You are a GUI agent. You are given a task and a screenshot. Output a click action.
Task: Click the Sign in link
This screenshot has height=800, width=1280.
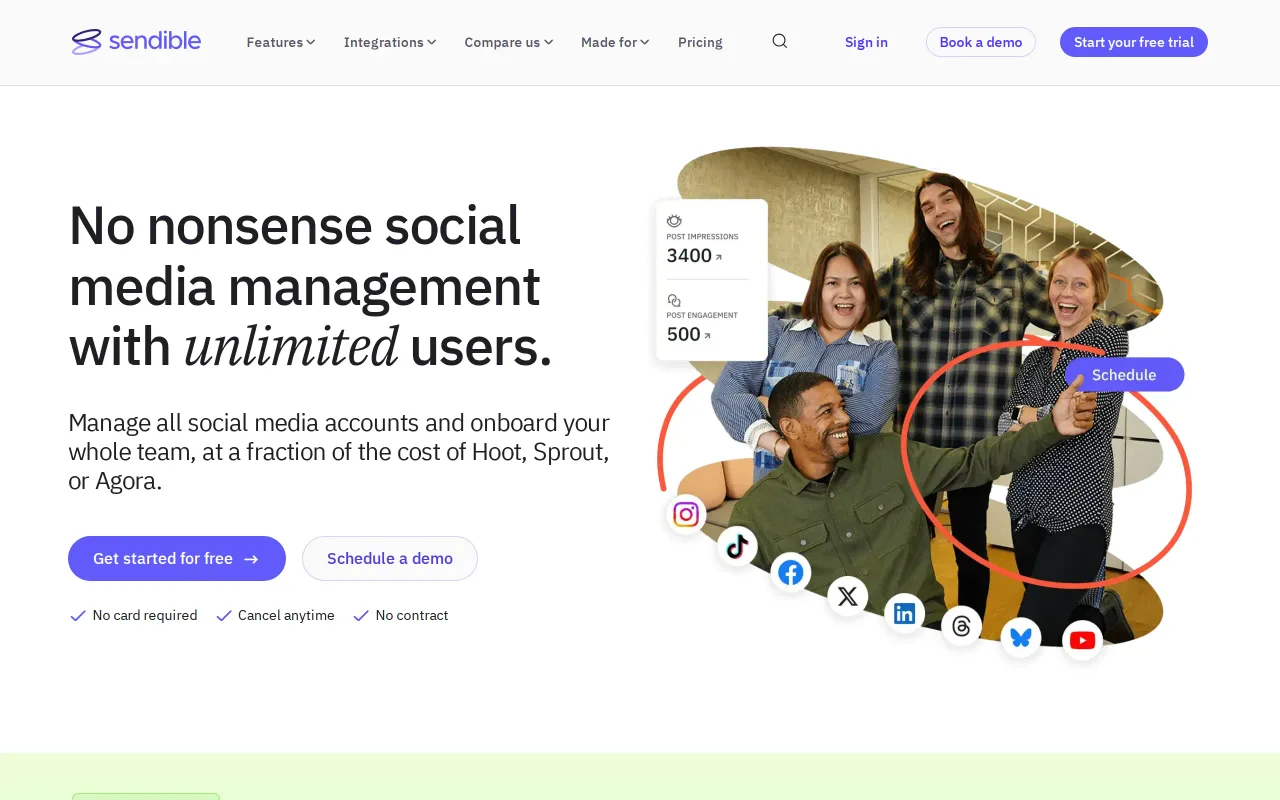(x=866, y=42)
